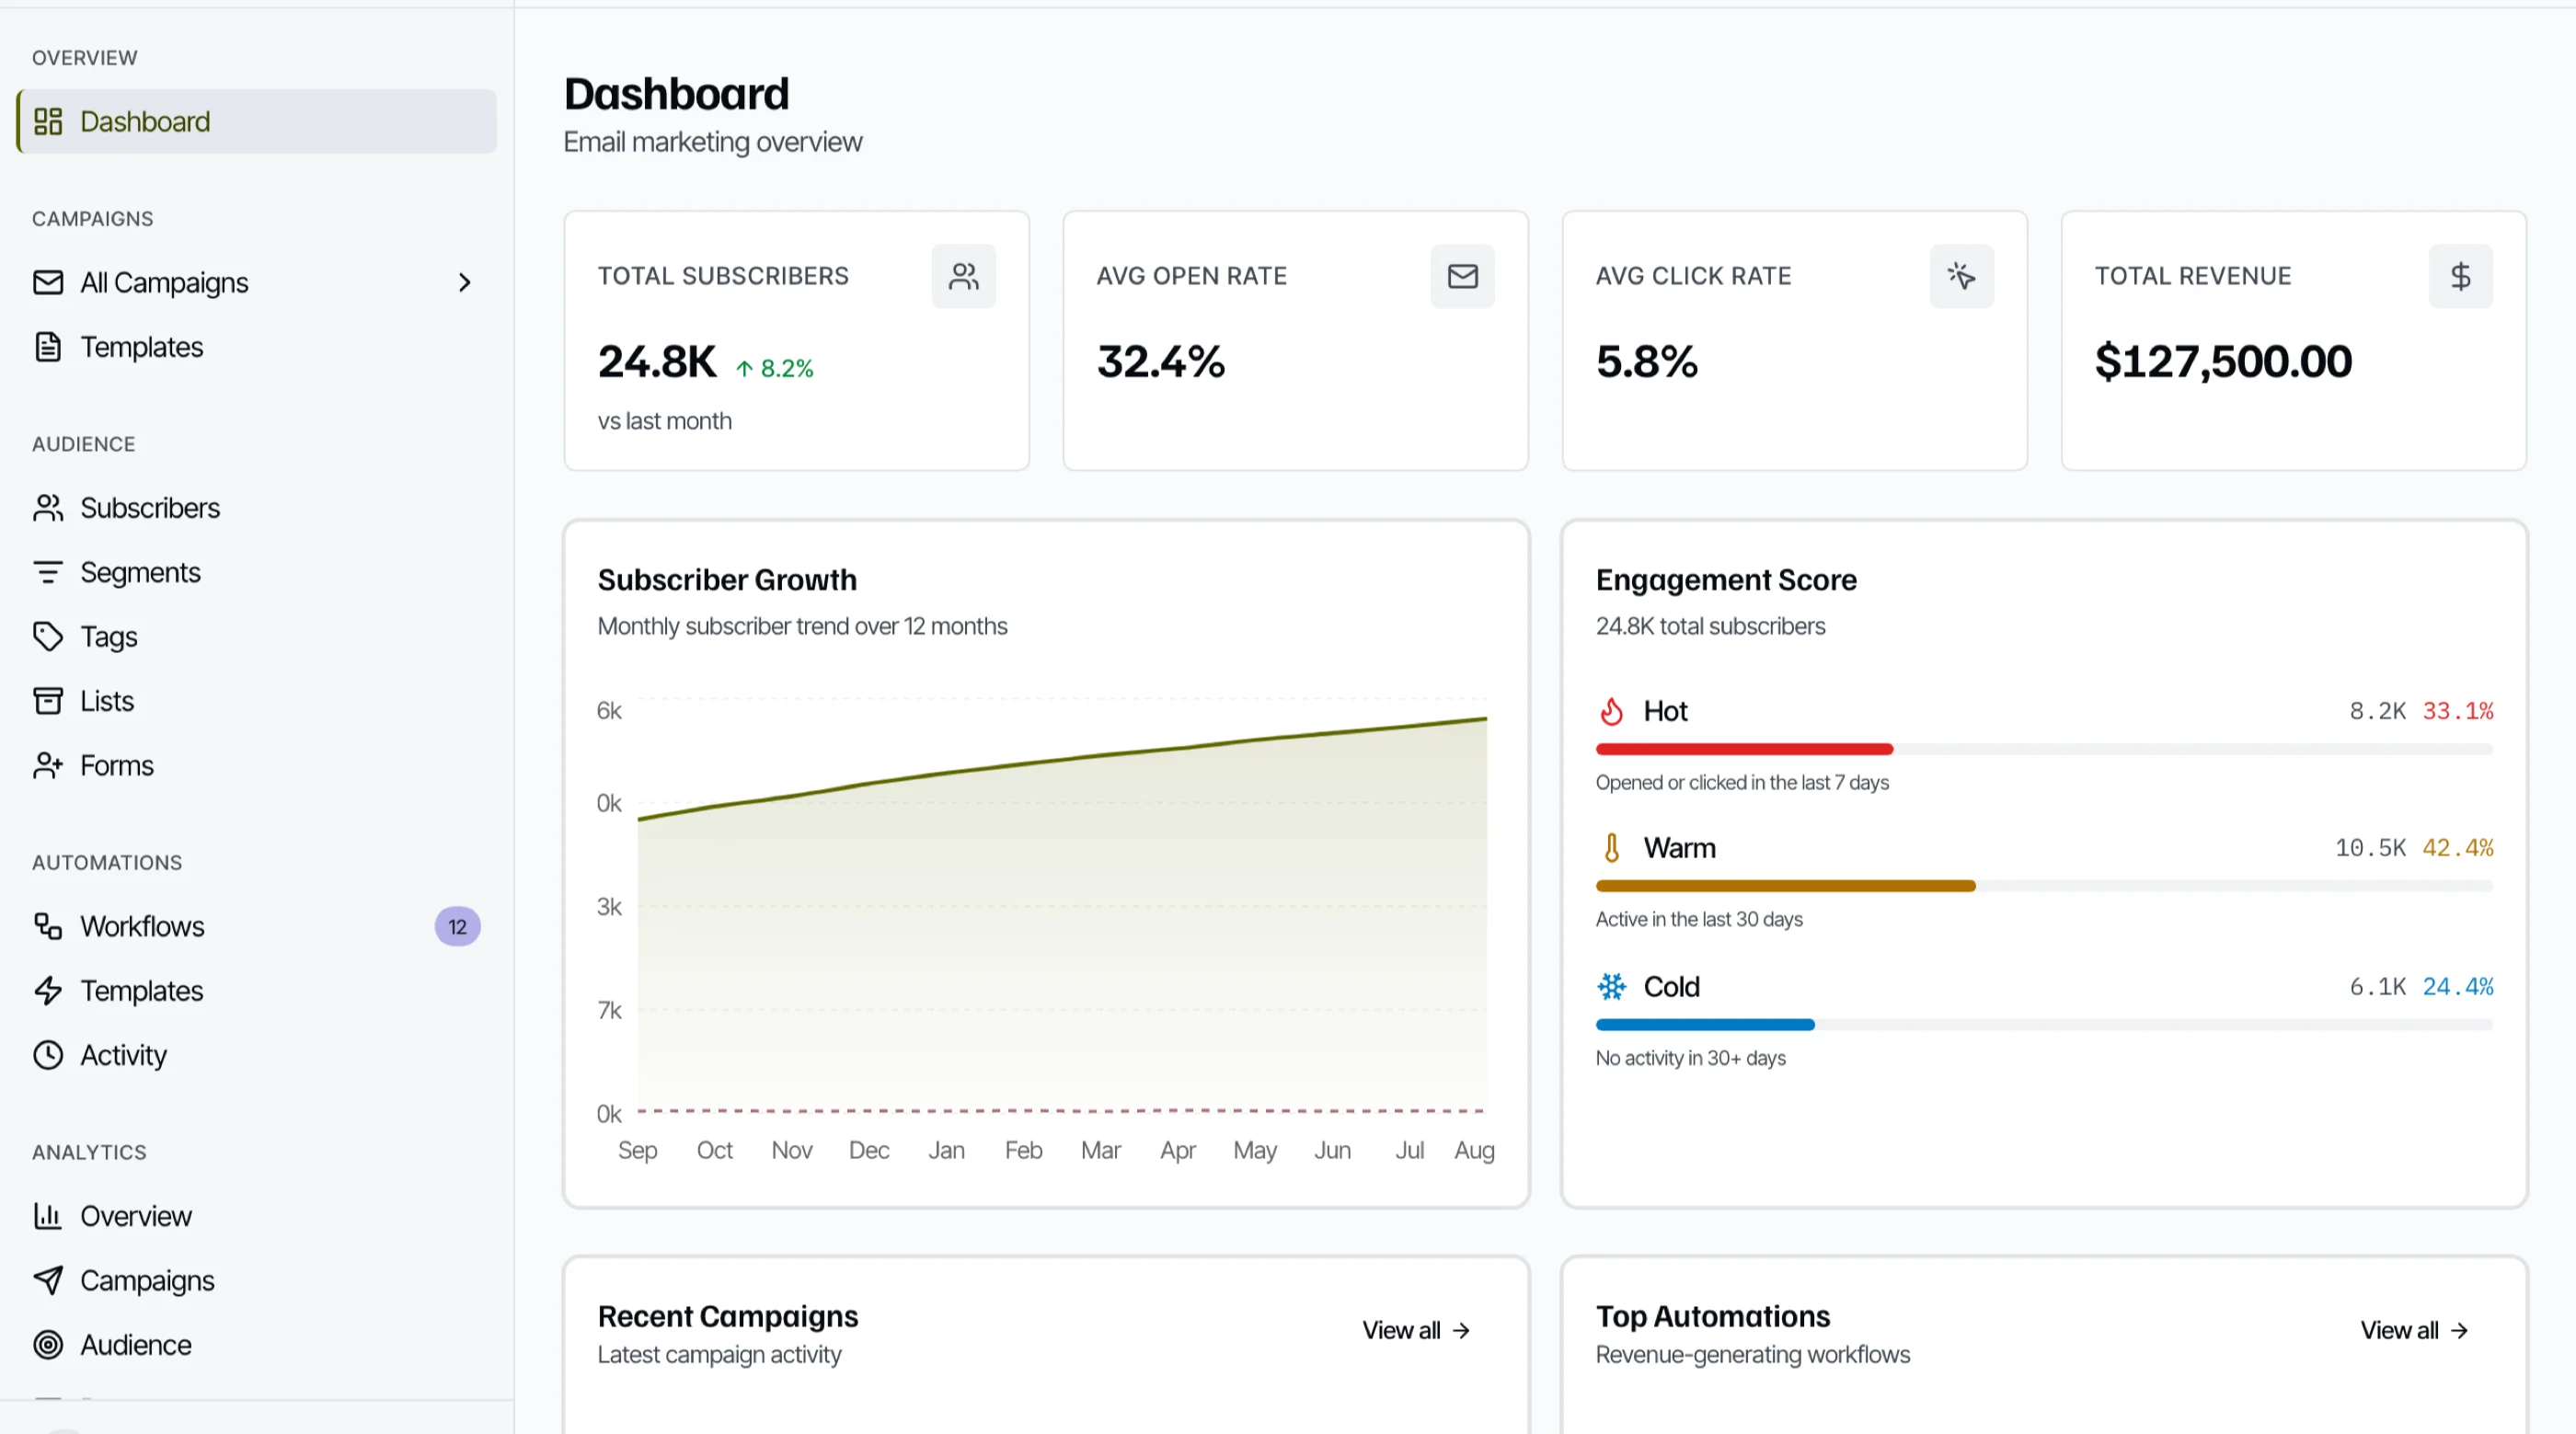Viewport: 2576px width, 1434px height.
Task: Click the Workflows count badge 12
Action: pyautogui.click(x=457, y=927)
